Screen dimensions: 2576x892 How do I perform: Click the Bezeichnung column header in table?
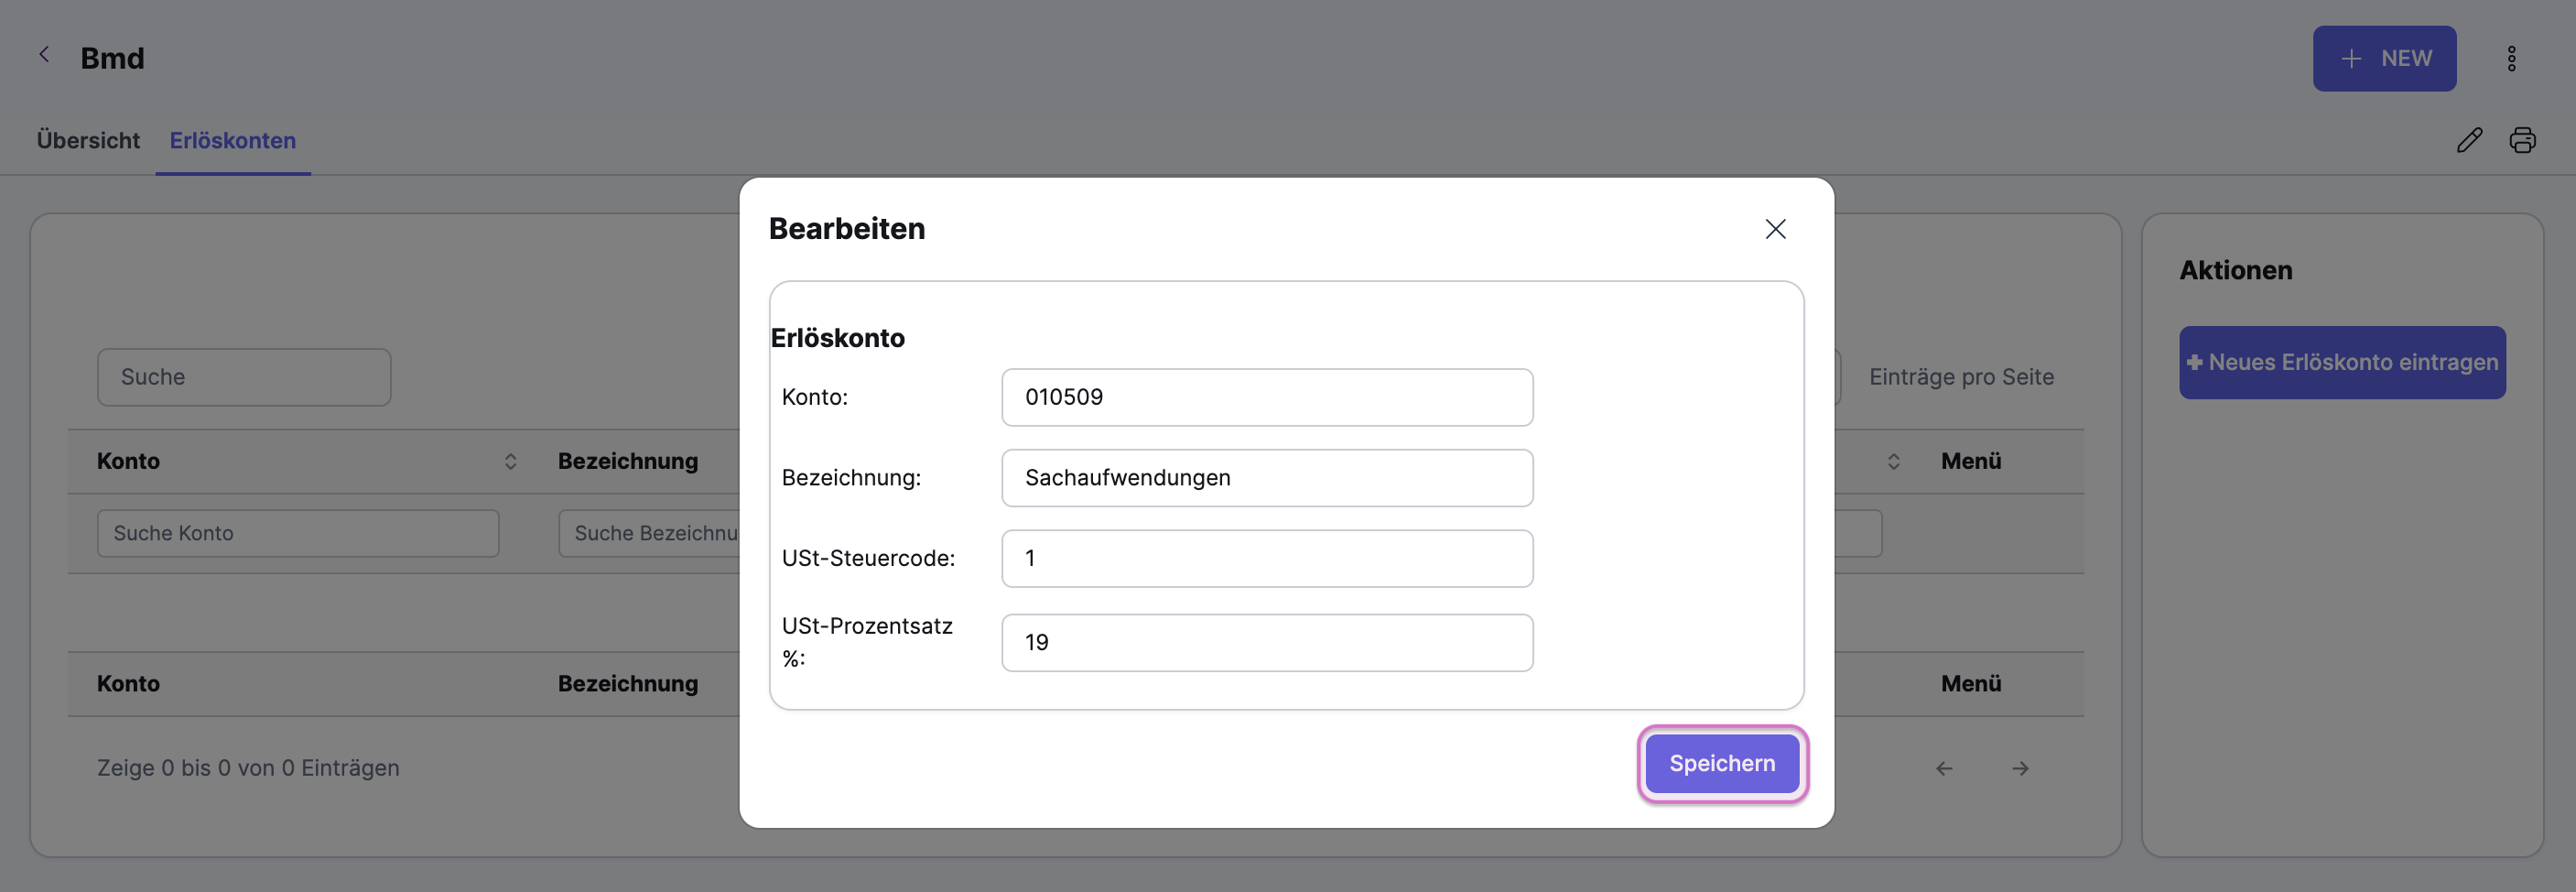coord(628,461)
